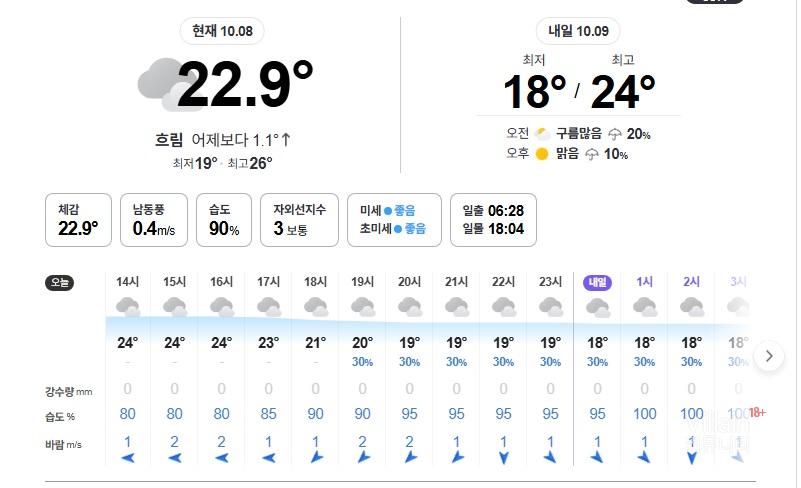This screenshot has width=801, height=488.
Task: Click the umbrella icon next to 20%
Action: tap(615, 134)
